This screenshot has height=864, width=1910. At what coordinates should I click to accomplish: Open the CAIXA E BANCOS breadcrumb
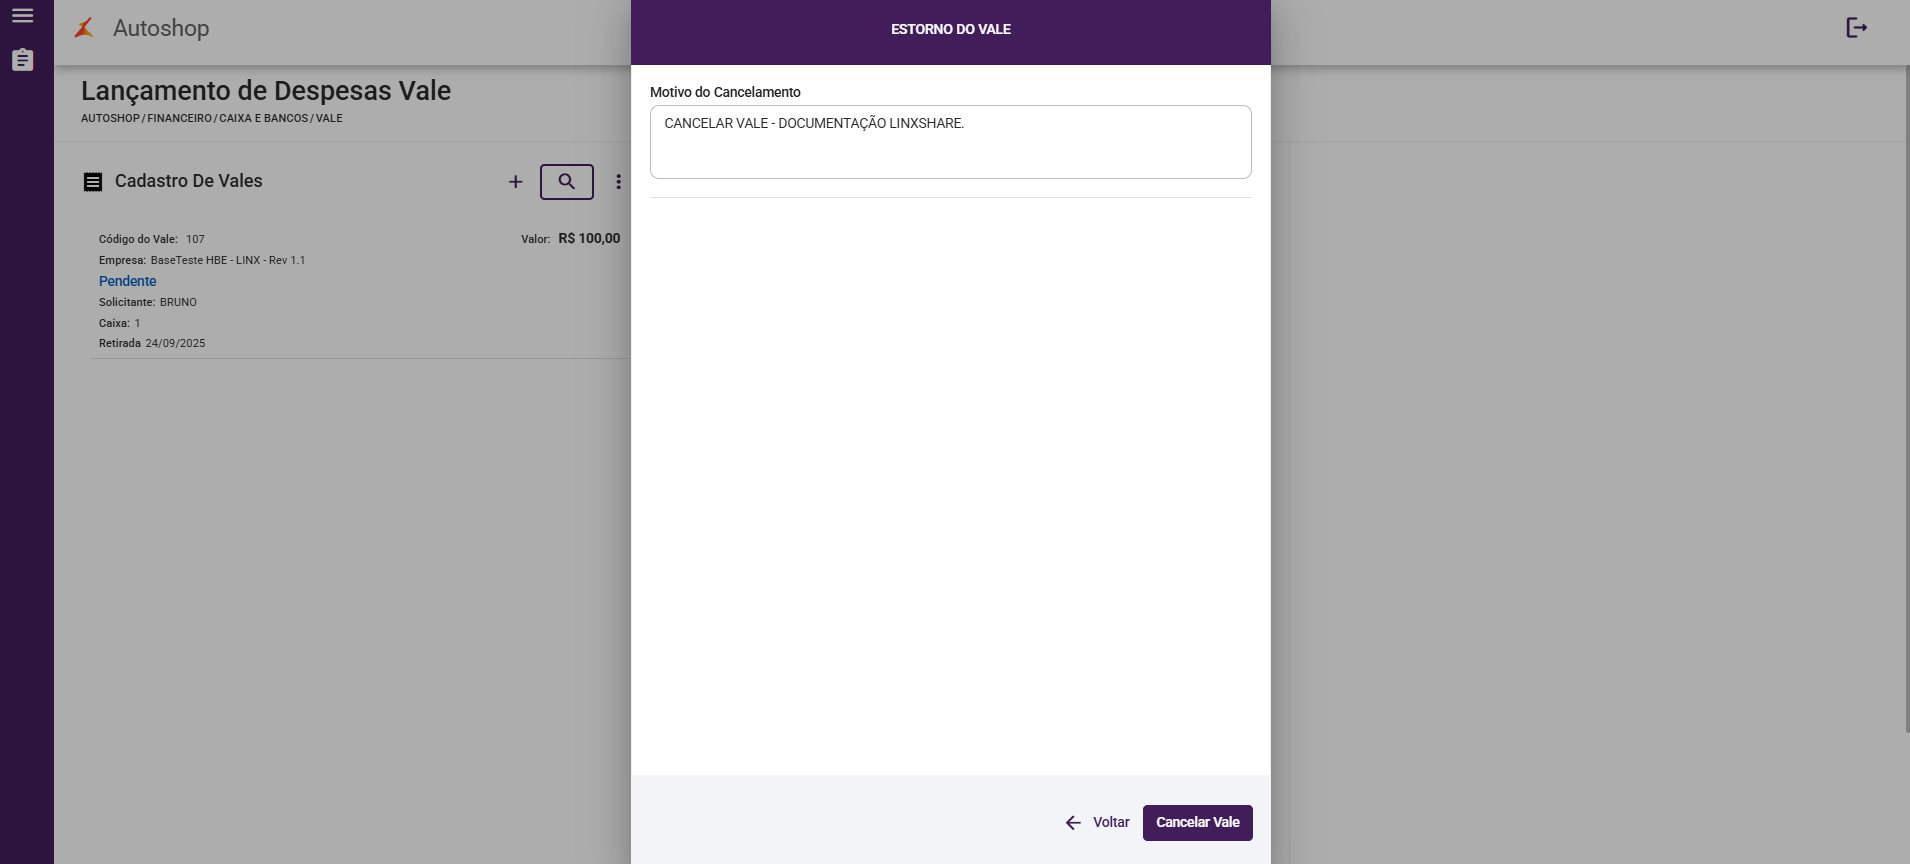click(x=264, y=118)
